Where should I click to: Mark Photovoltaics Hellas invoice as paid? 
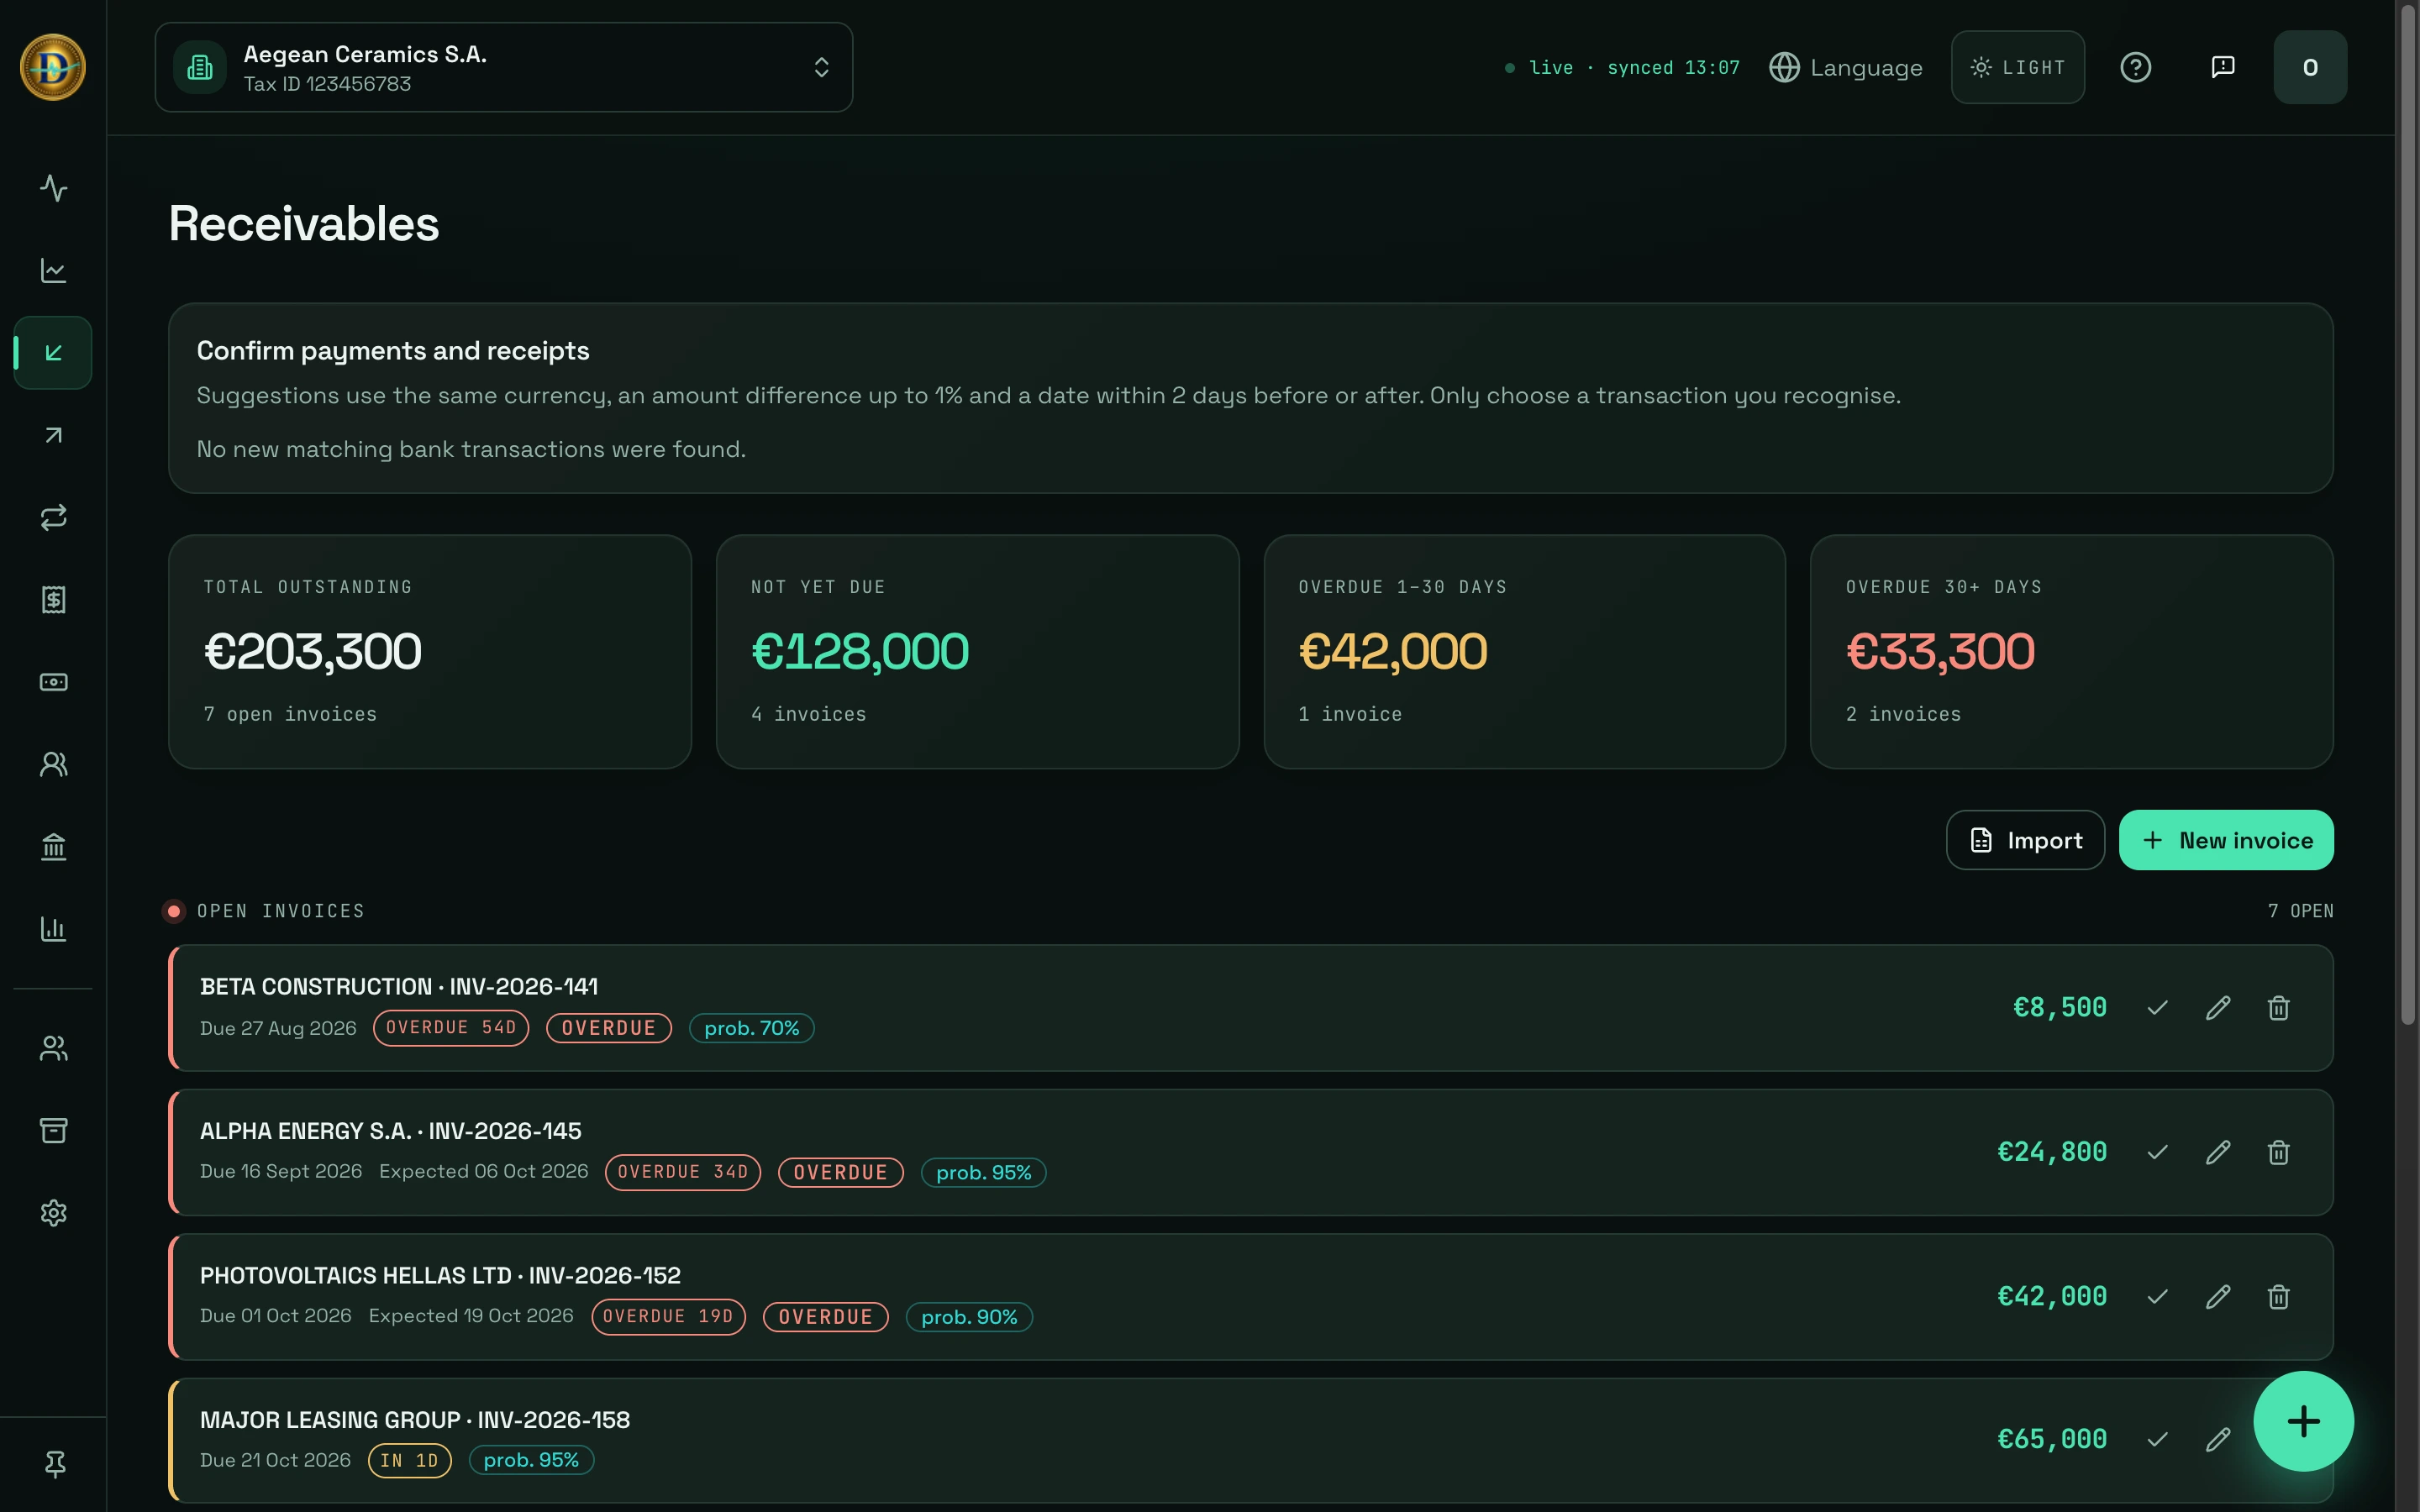(x=2157, y=1296)
